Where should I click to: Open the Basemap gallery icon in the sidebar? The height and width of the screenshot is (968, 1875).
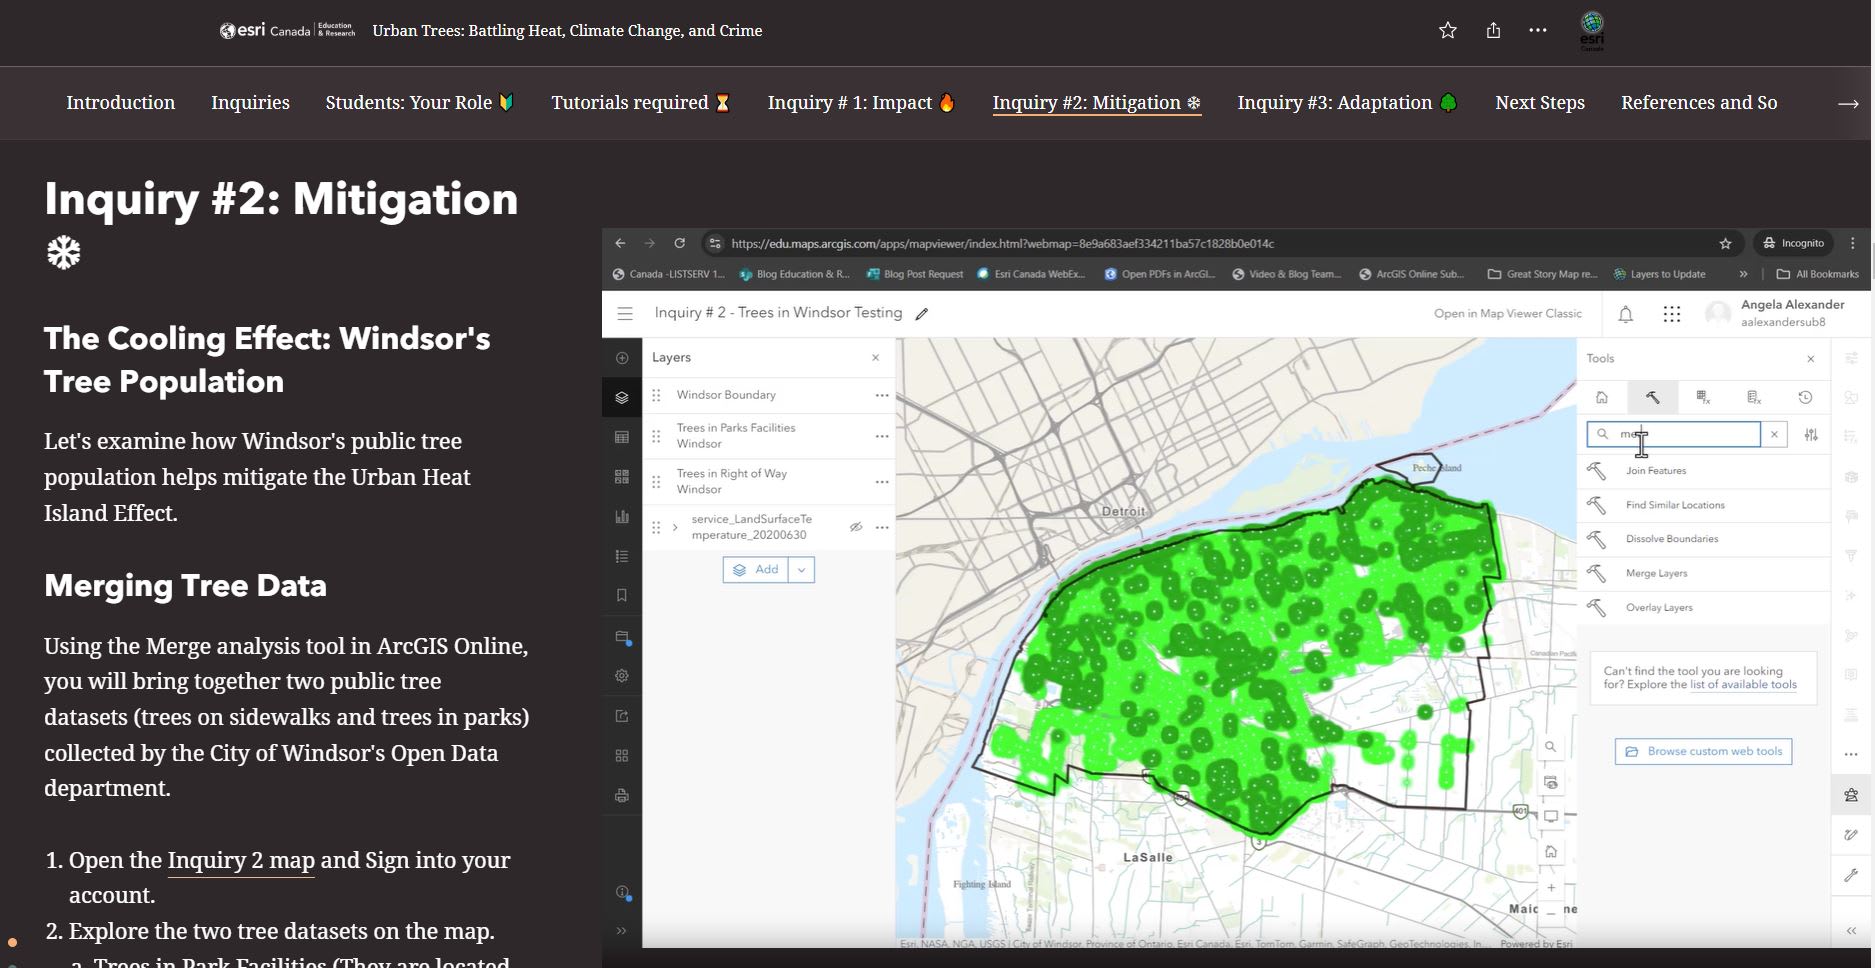622,477
